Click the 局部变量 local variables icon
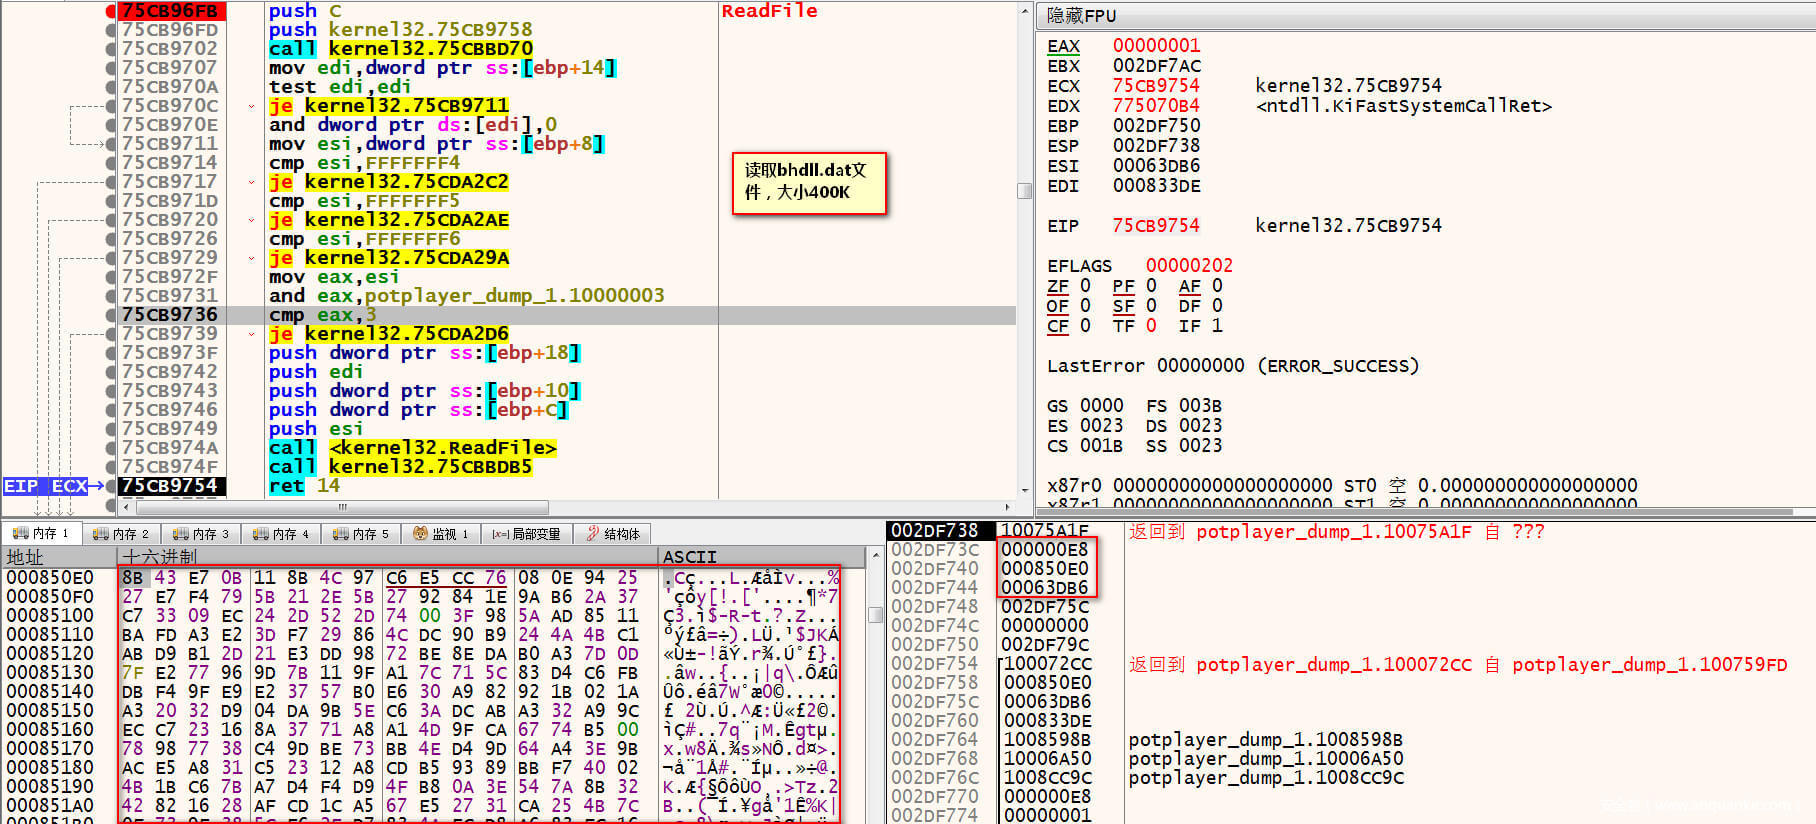The image size is (1816, 824). click(x=500, y=534)
